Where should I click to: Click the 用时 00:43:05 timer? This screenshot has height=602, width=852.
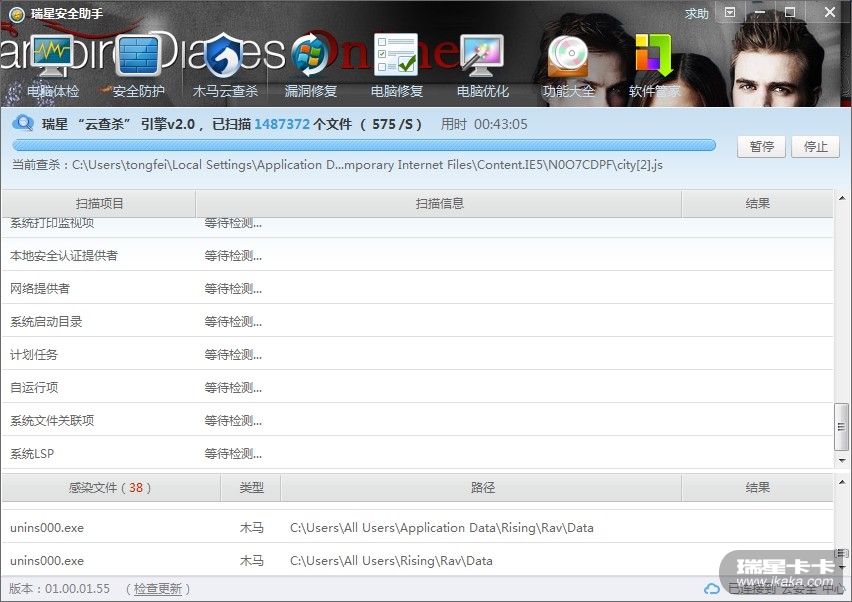tap(484, 124)
